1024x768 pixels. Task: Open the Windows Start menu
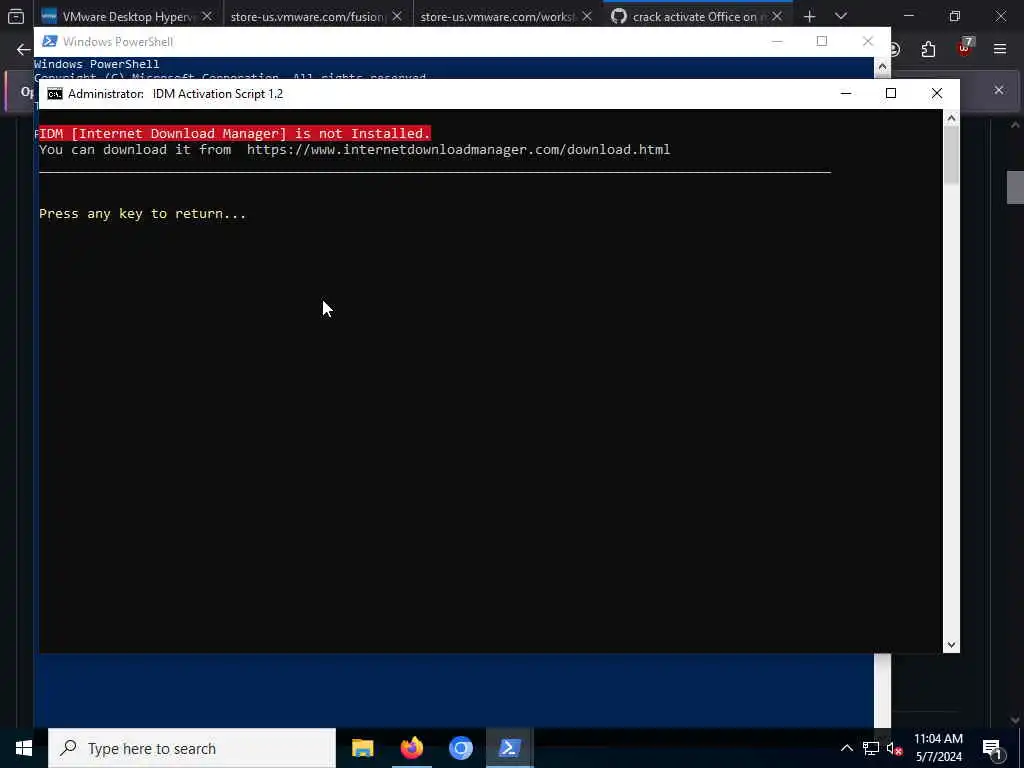pos(24,748)
